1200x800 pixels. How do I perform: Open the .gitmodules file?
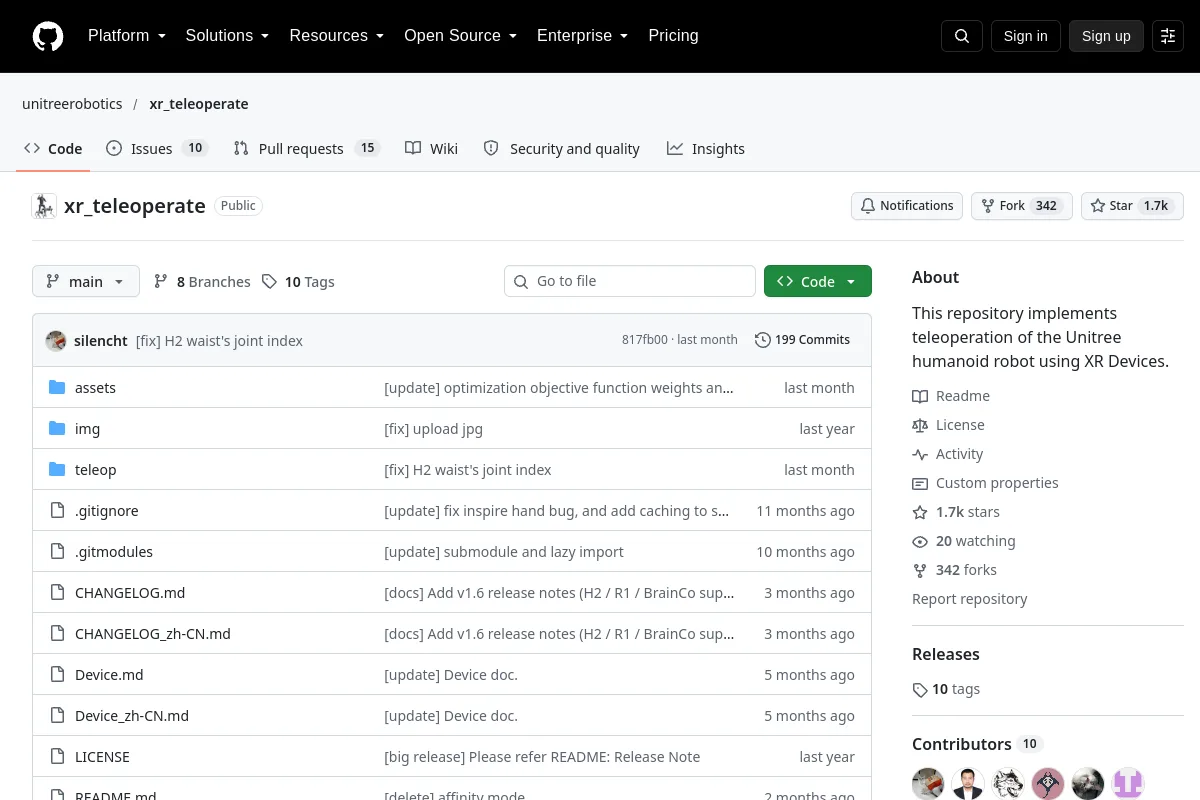(114, 552)
